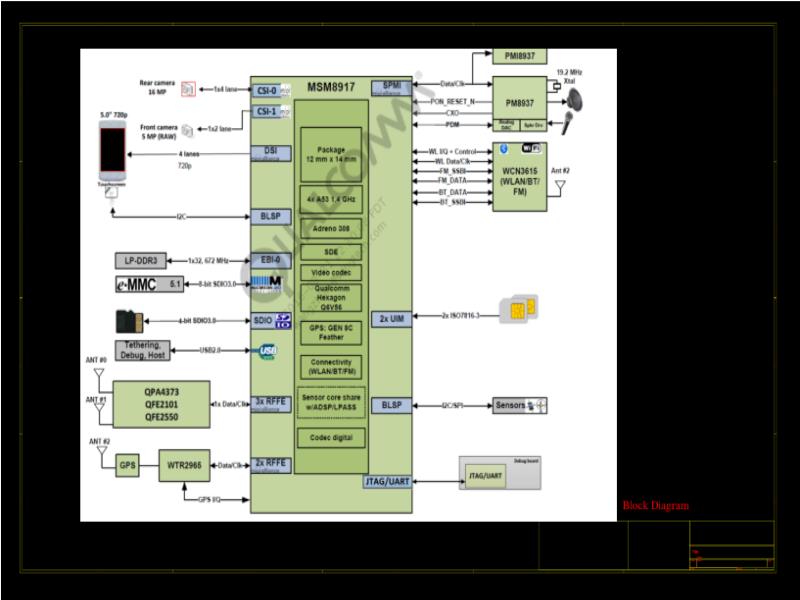This screenshot has height=600, width=800.
Task: Click the Sensor core share dashed block
Action: (331, 403)
